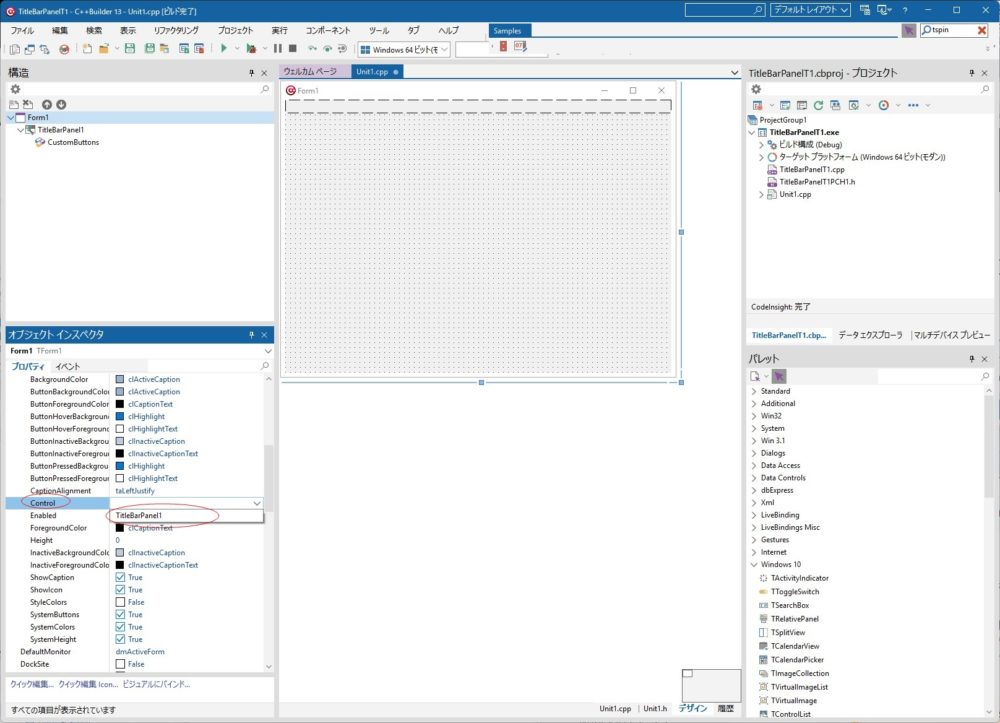1000x723 pixels.
Task: Click the ビジュアルにバインド link
Action: pyautogui.click(x=156, y=685)
